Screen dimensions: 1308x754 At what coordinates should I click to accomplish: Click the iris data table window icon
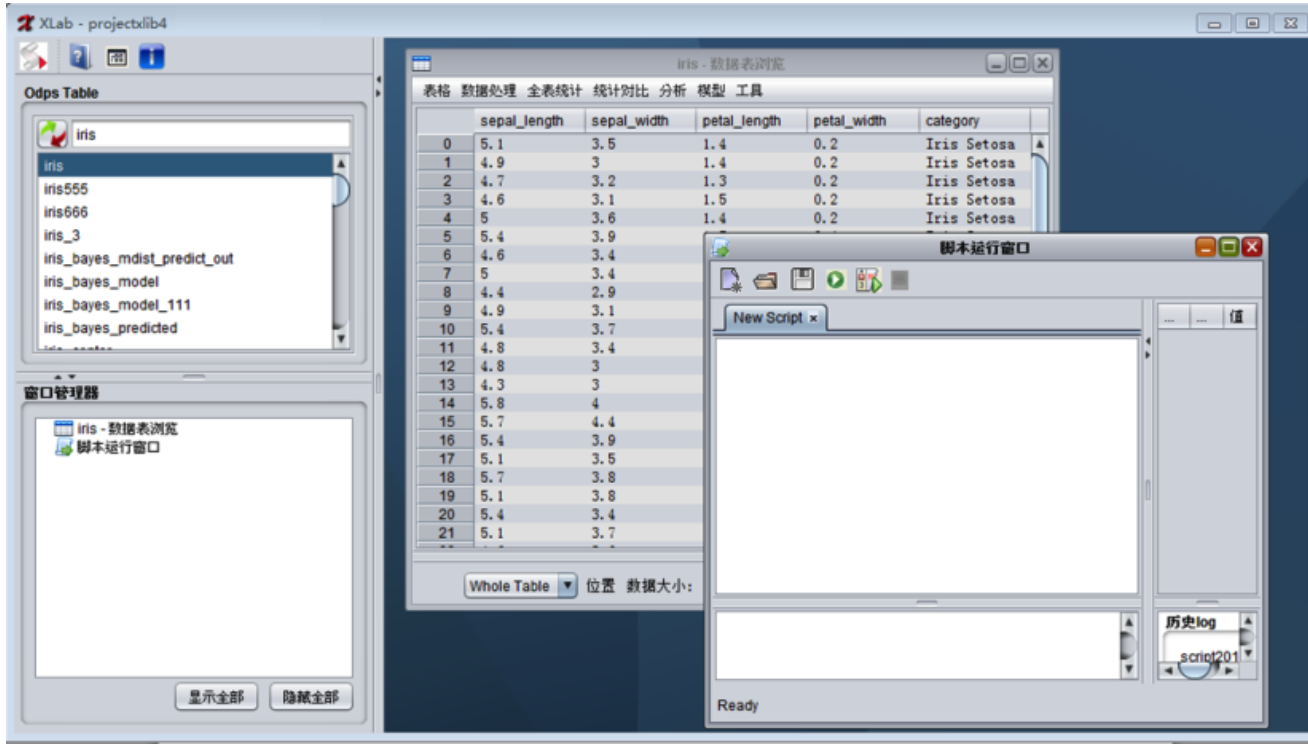tap(422, 63)
